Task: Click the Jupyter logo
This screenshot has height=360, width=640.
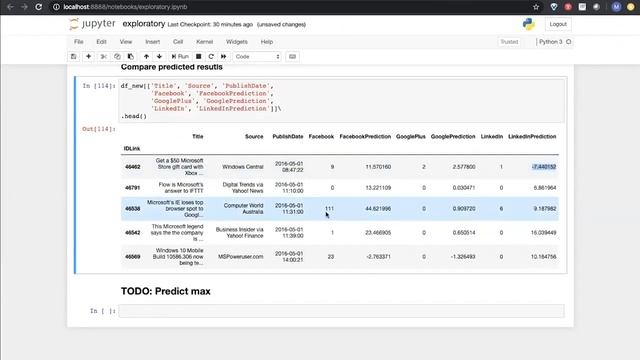Action: (x=93, y=24)
